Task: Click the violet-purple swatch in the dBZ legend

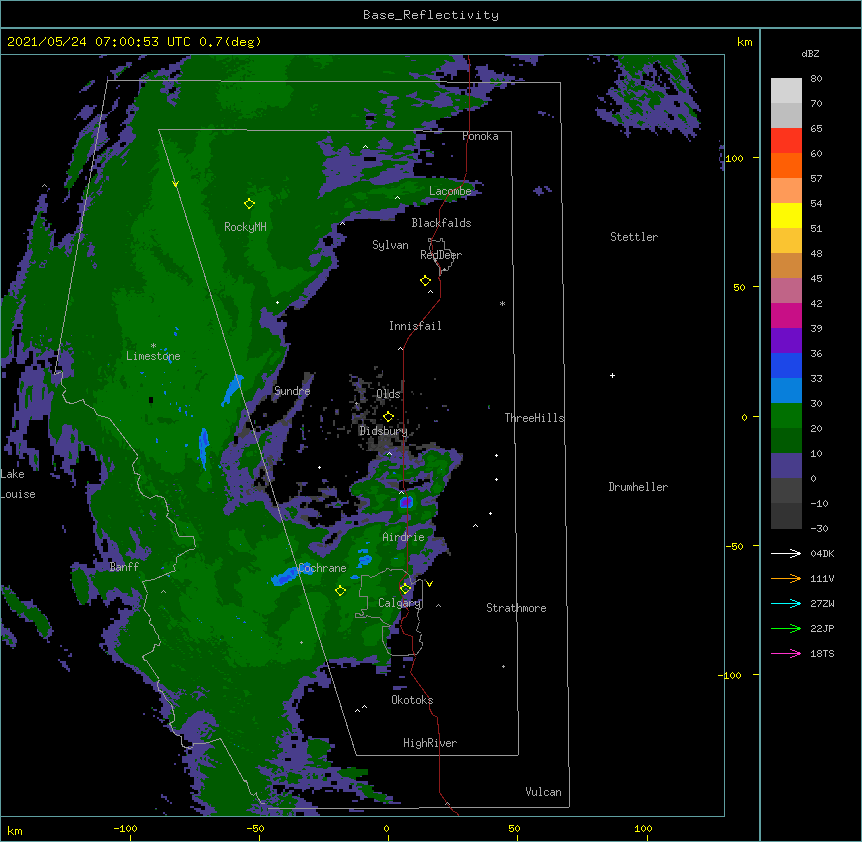Action: (x=786, y=341)
